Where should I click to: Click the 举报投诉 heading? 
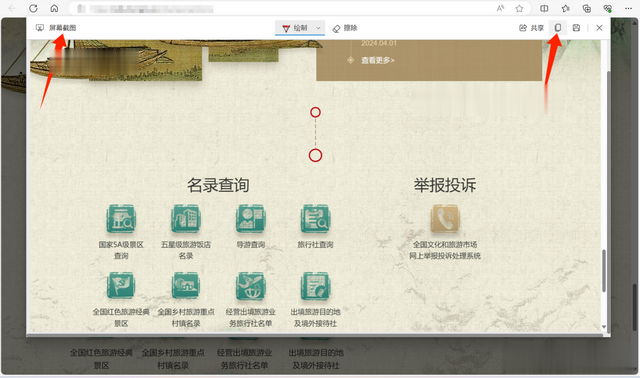pyautogui.click(x=445, y=185)
